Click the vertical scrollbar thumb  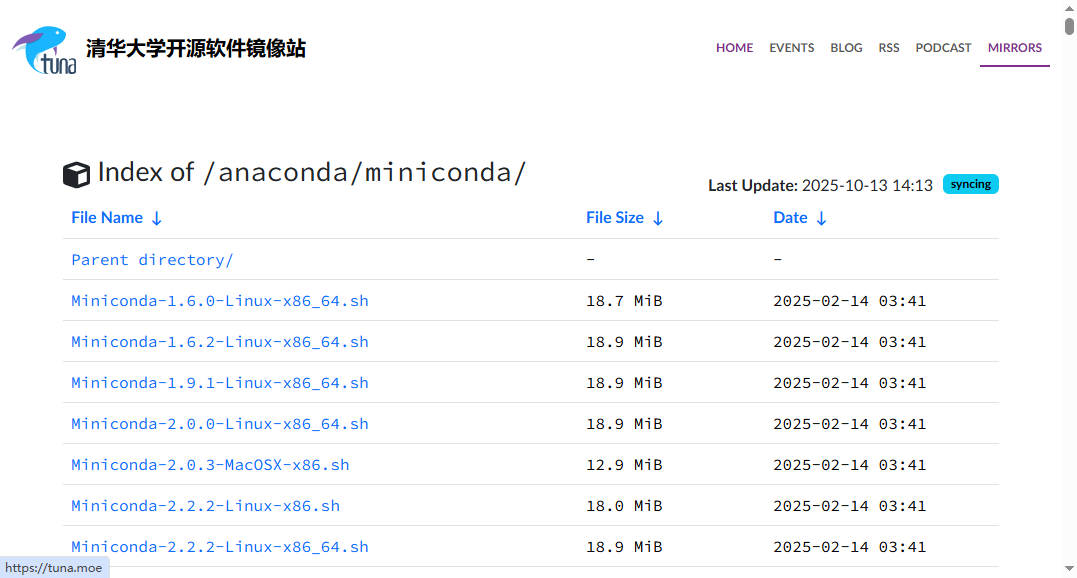(1069, 25)
